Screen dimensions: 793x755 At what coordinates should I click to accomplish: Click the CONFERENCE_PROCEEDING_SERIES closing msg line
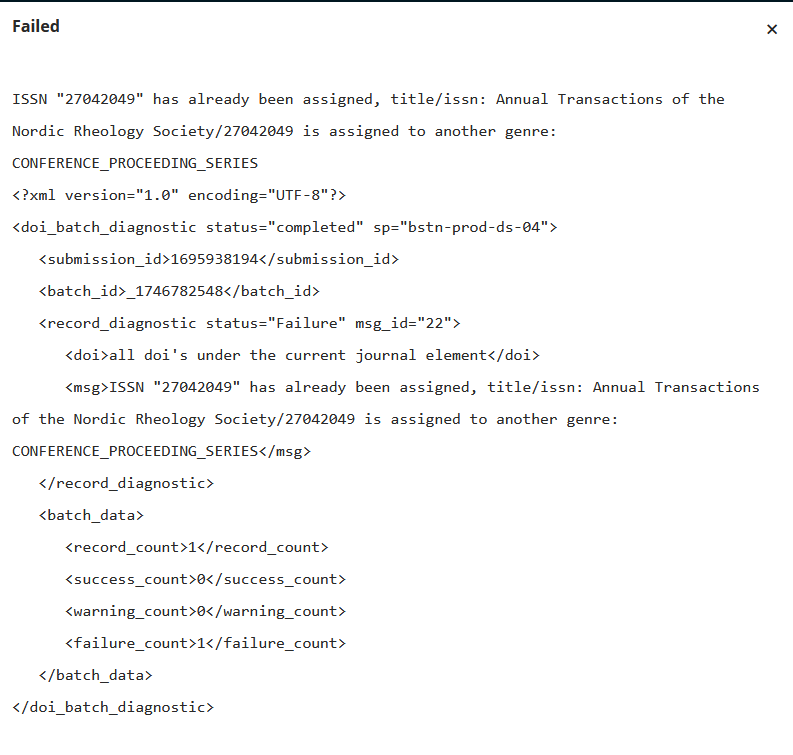click(x=161, y=452)
